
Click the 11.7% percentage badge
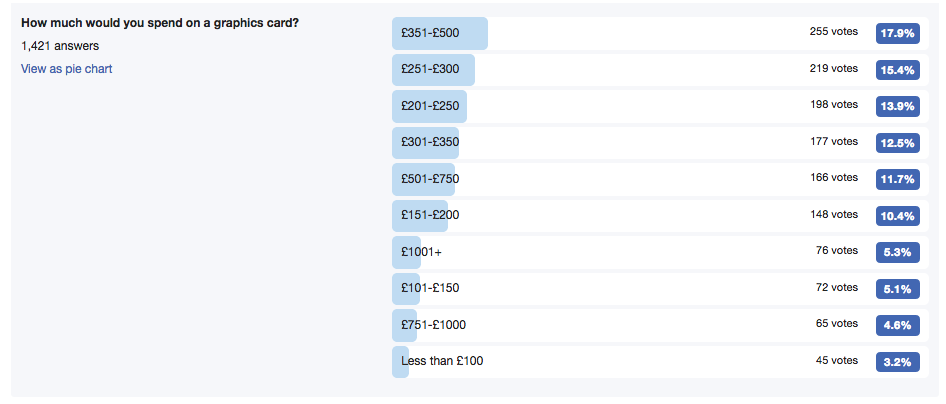897,179
